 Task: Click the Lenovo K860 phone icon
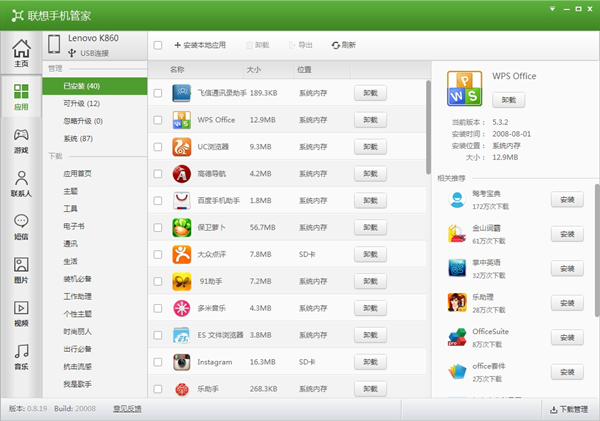click(54, 44)
